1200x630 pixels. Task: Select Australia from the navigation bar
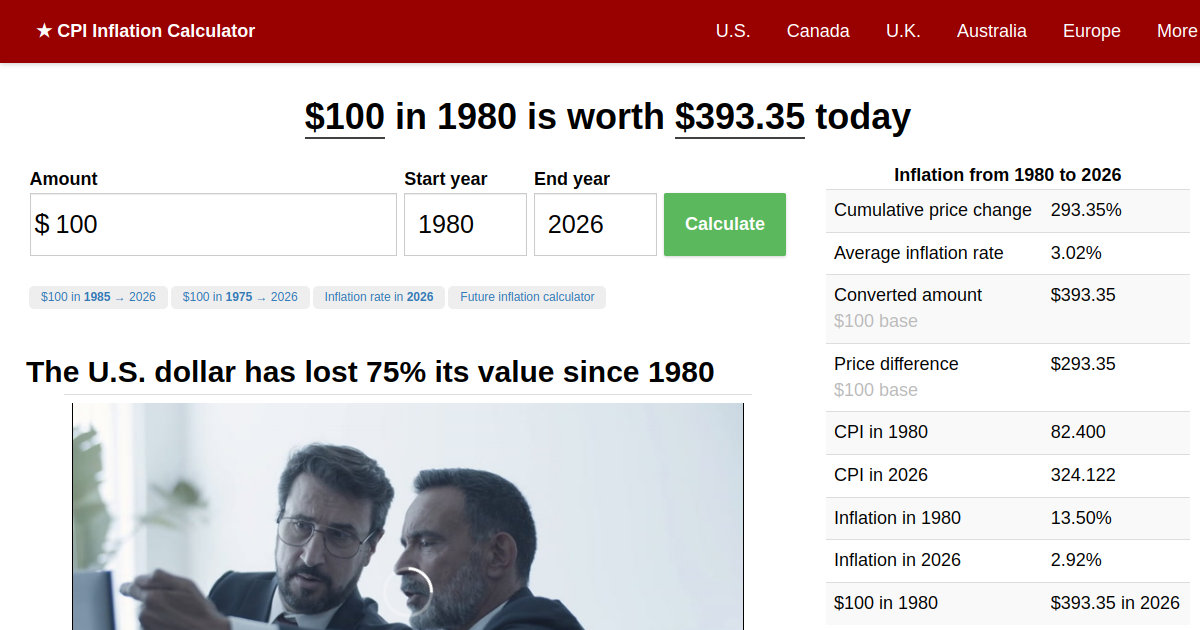click(x=991, y=31)
